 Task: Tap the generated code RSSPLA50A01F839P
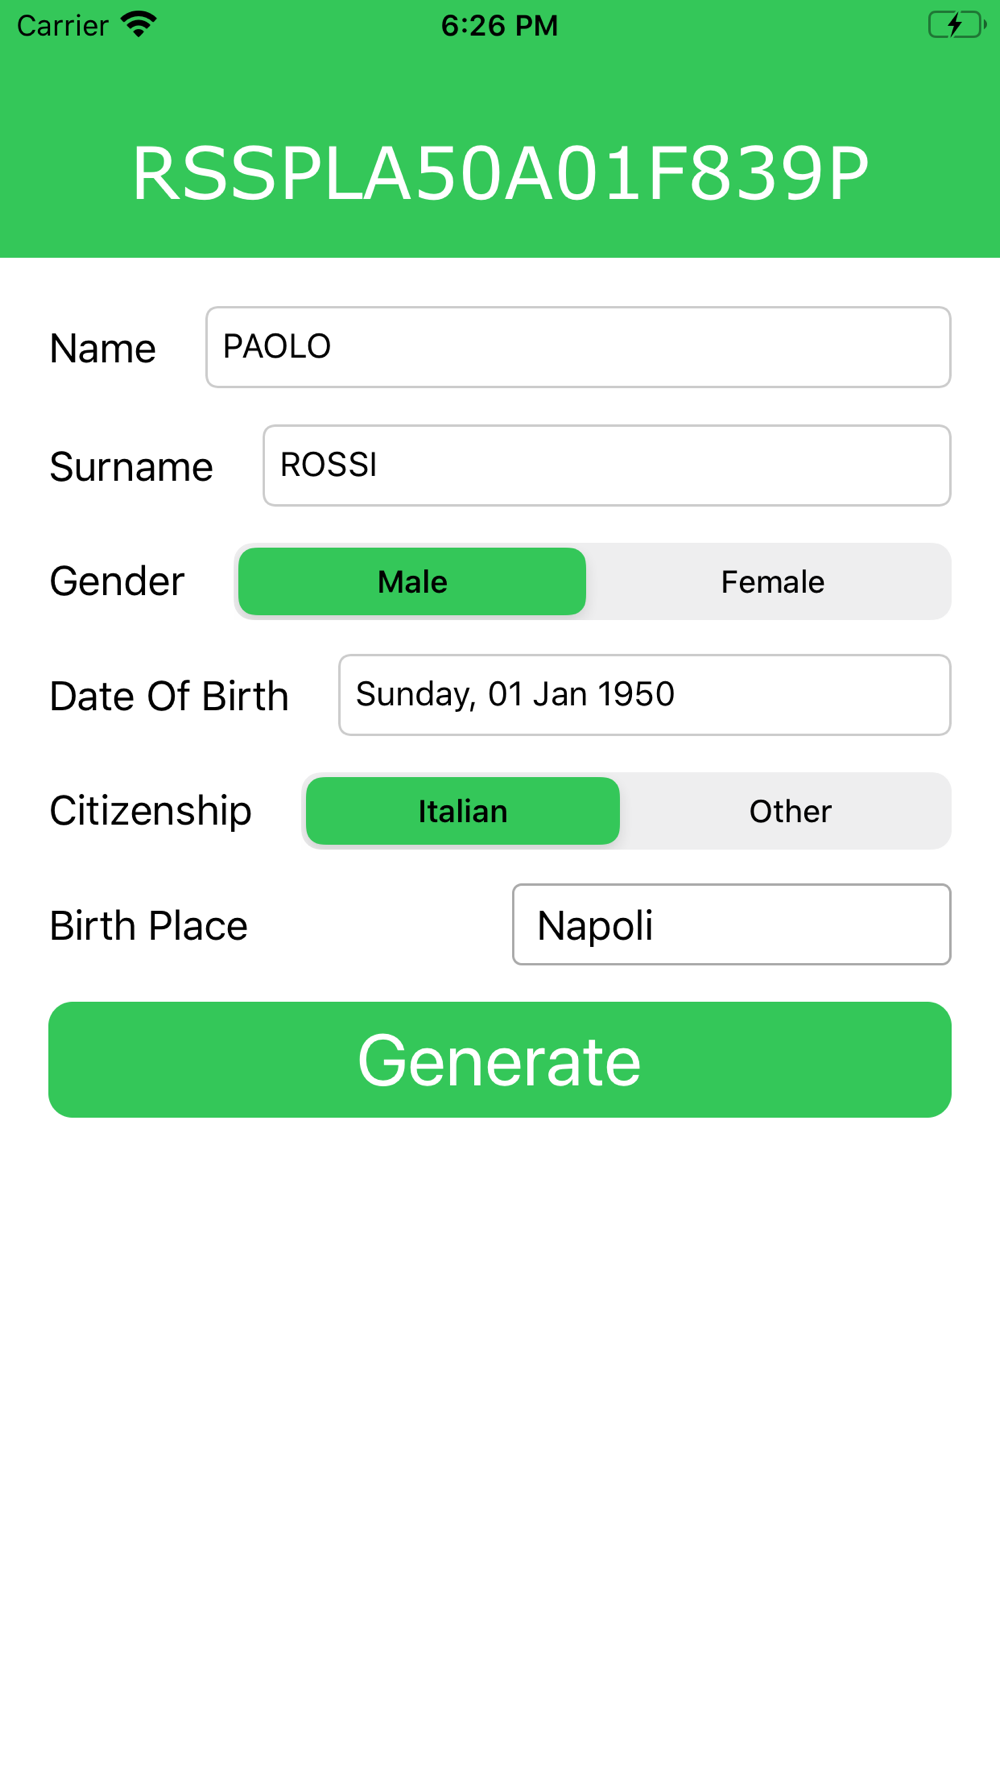click(500, 175)
